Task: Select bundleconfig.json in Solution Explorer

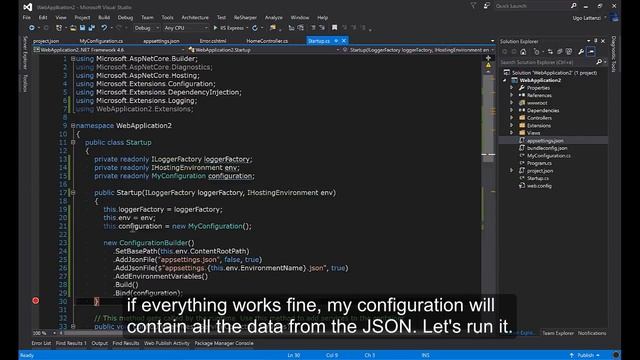Action: pyautogui.click(x=547, y=148)
